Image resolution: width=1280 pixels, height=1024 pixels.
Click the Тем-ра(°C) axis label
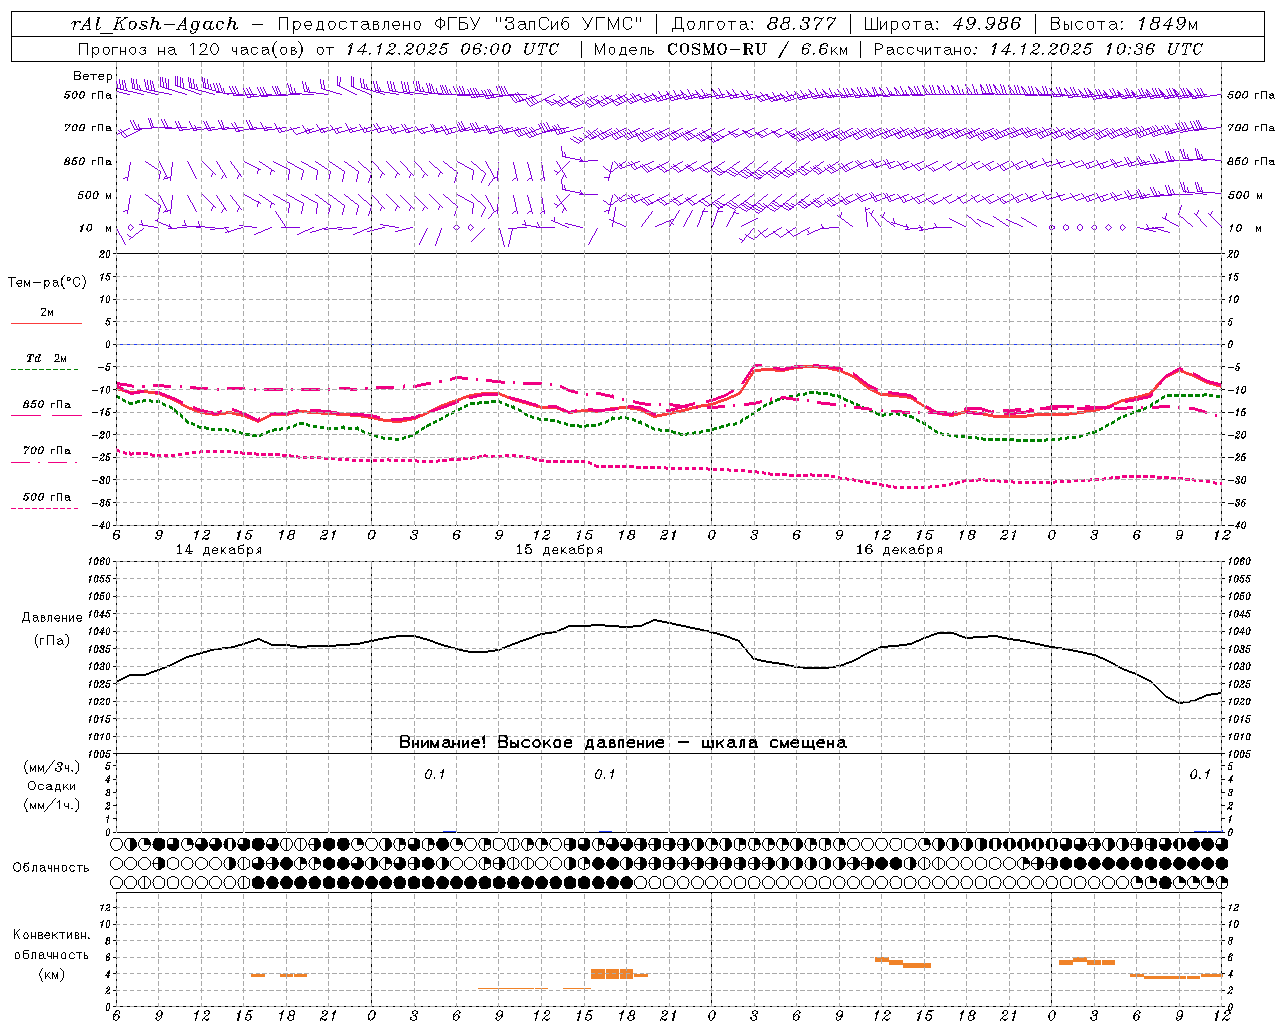(x=47, y=283)
